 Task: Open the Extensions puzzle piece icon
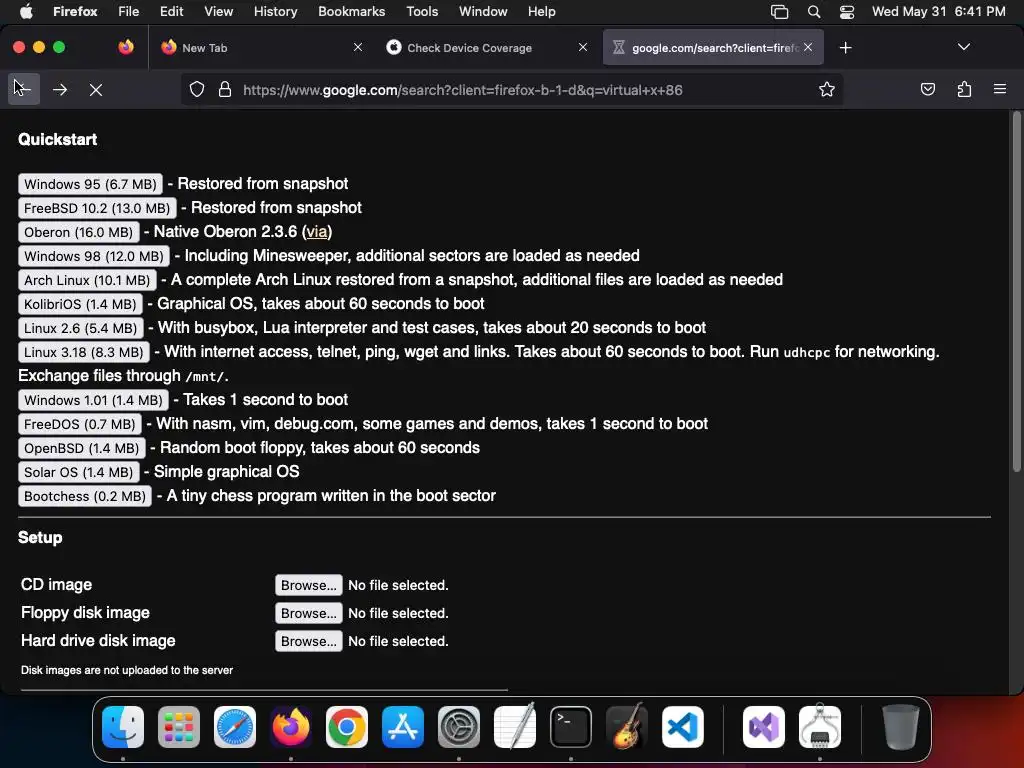pos(964,89)
